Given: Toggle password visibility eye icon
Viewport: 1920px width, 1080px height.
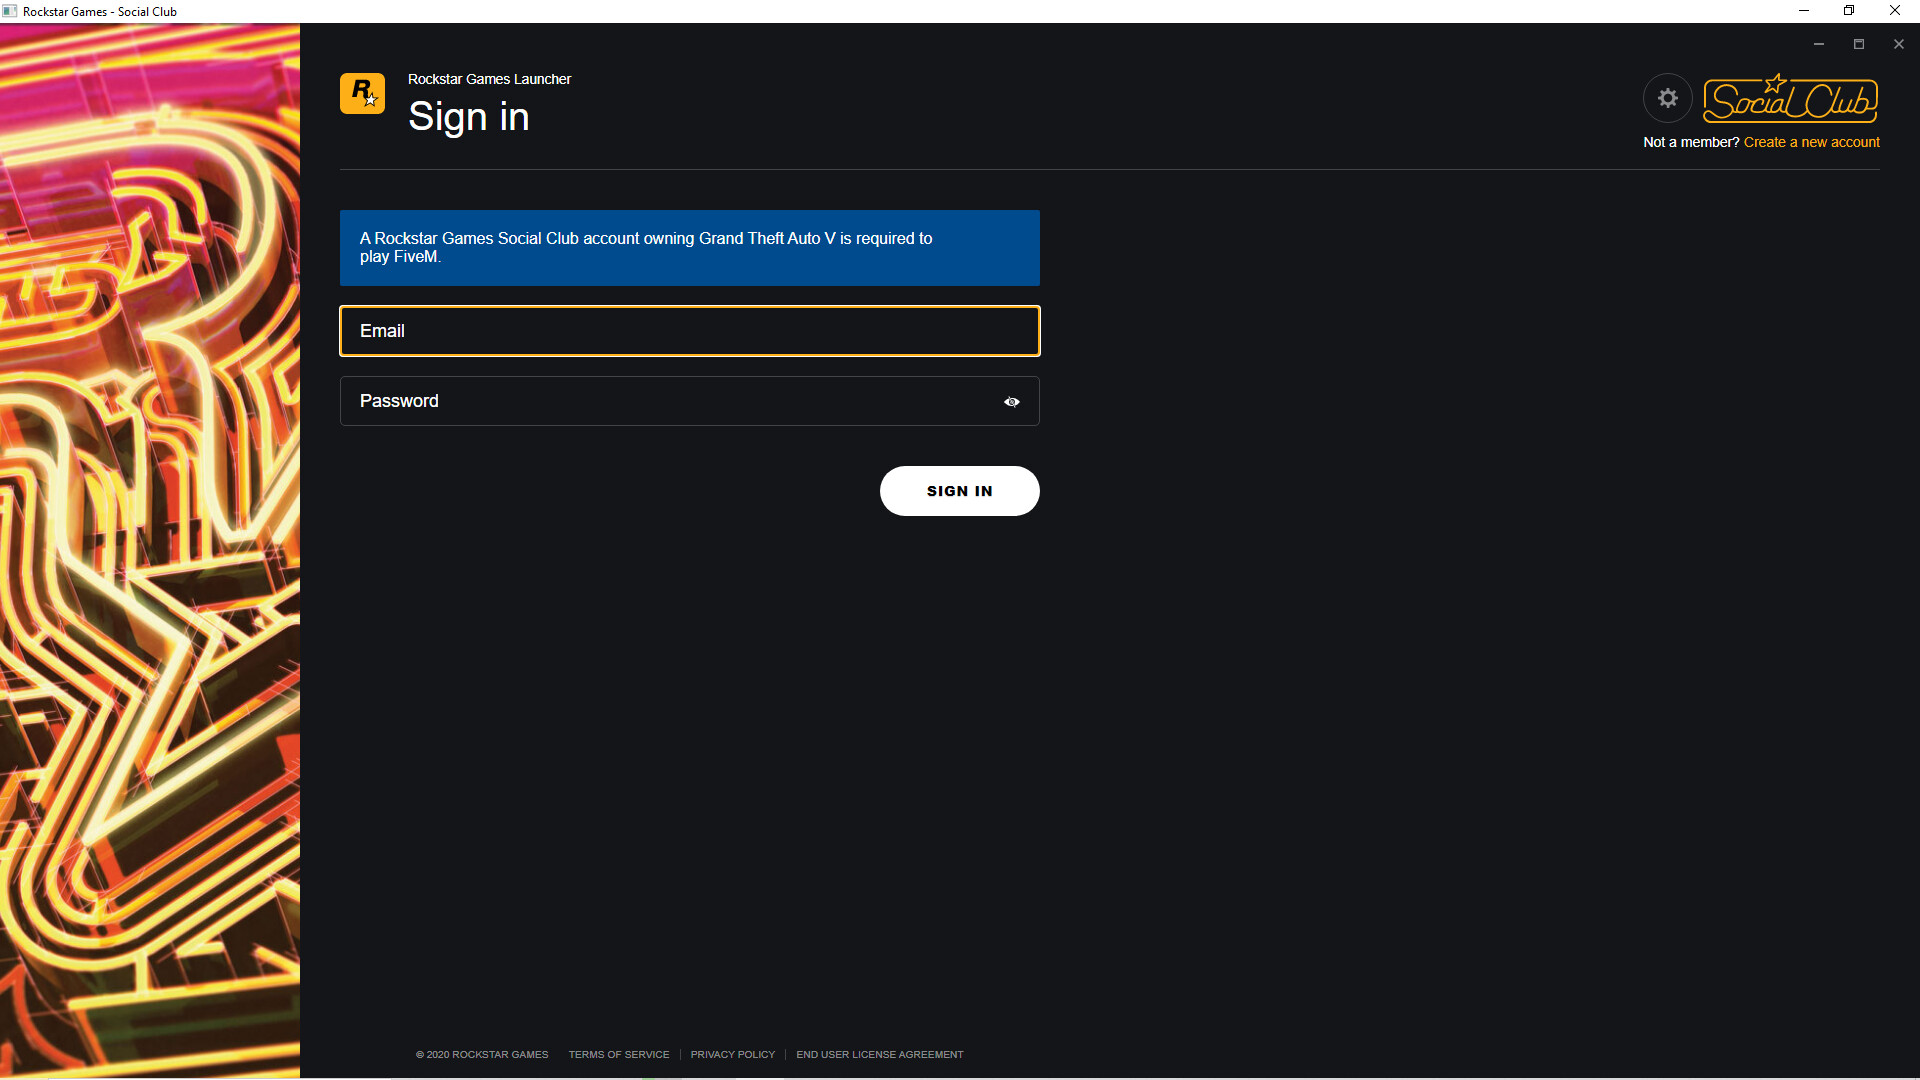Looking at the screenshot, I should point(1012,402).
